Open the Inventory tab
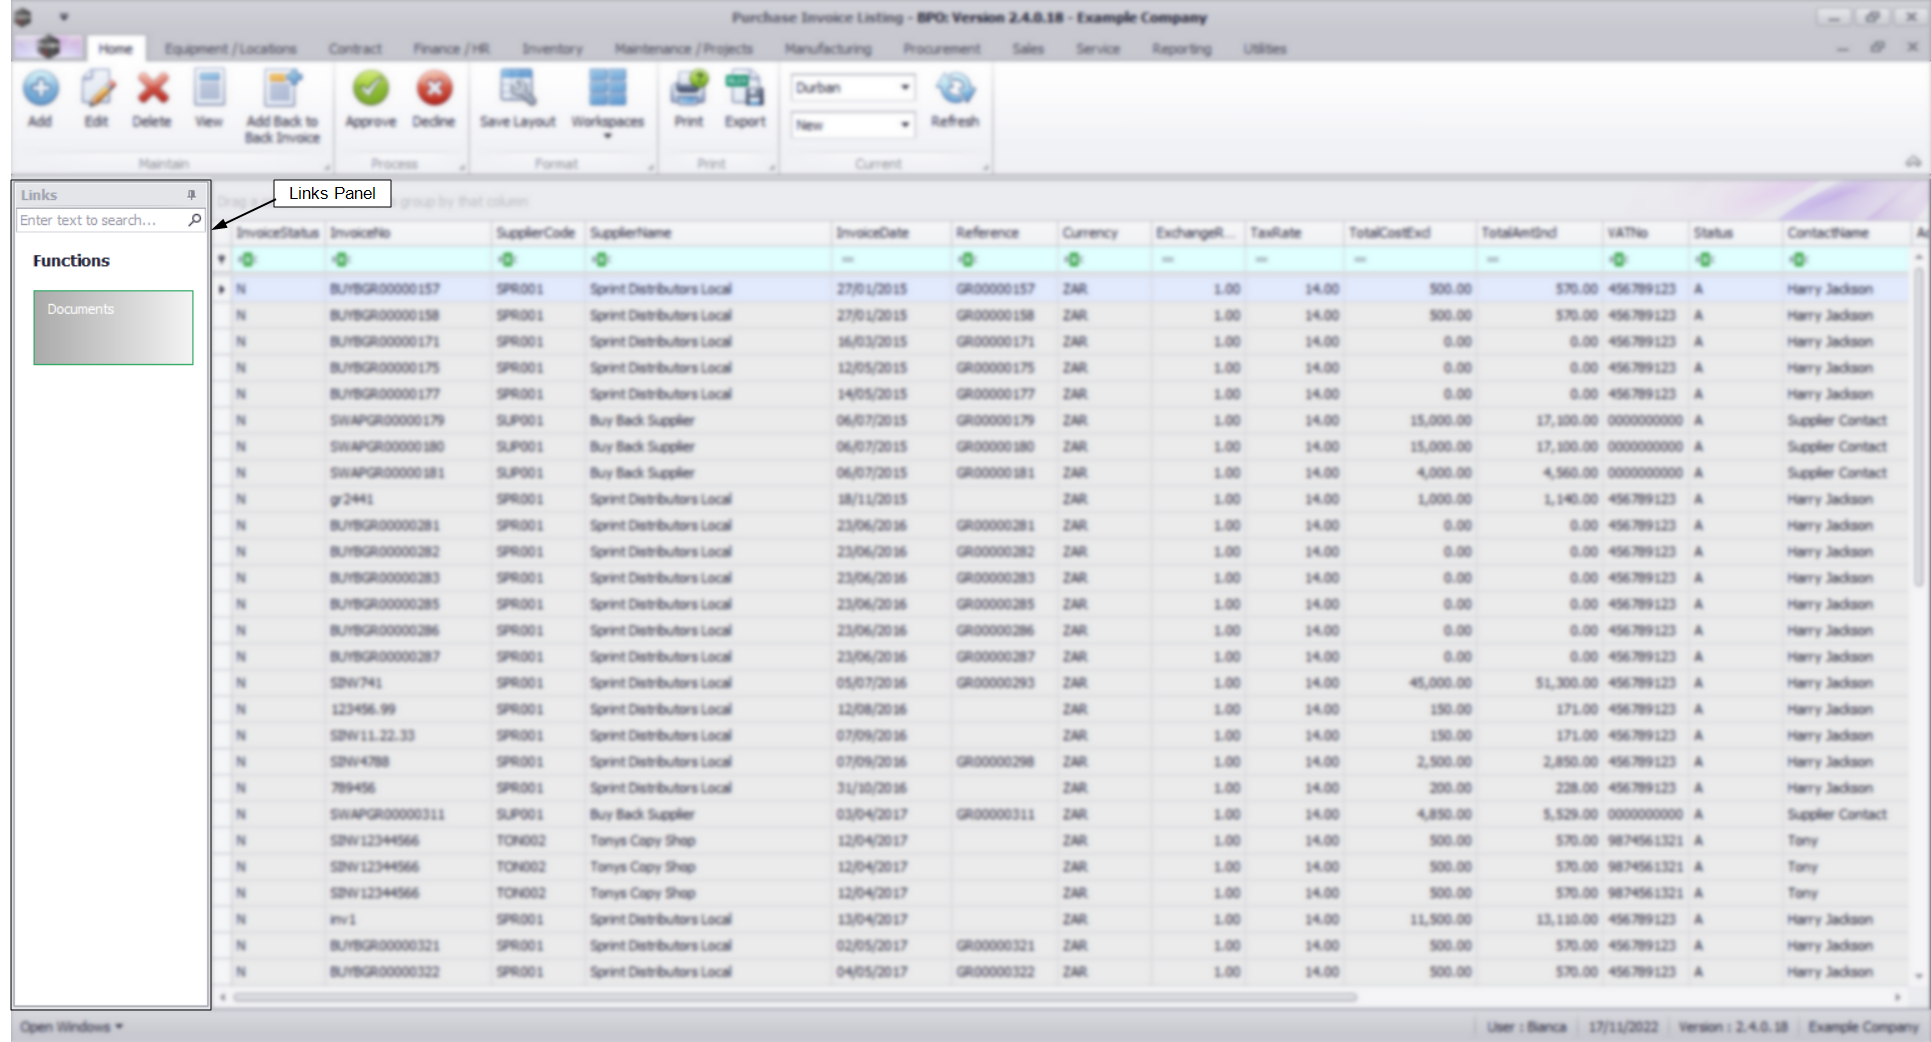 click(x=552, y=48)
